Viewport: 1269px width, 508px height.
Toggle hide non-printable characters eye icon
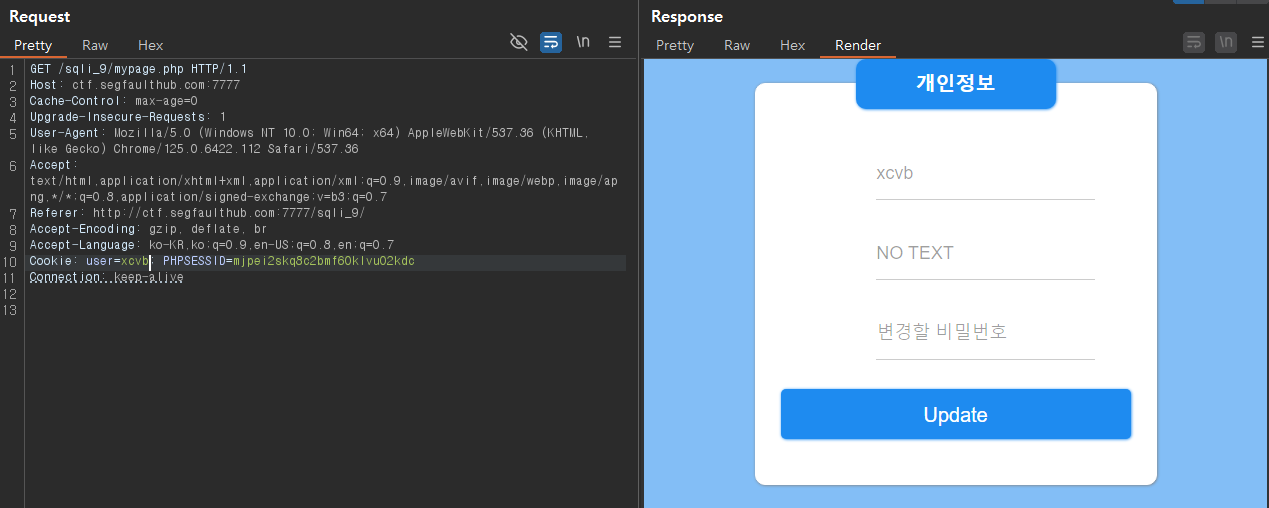[518, 42]
